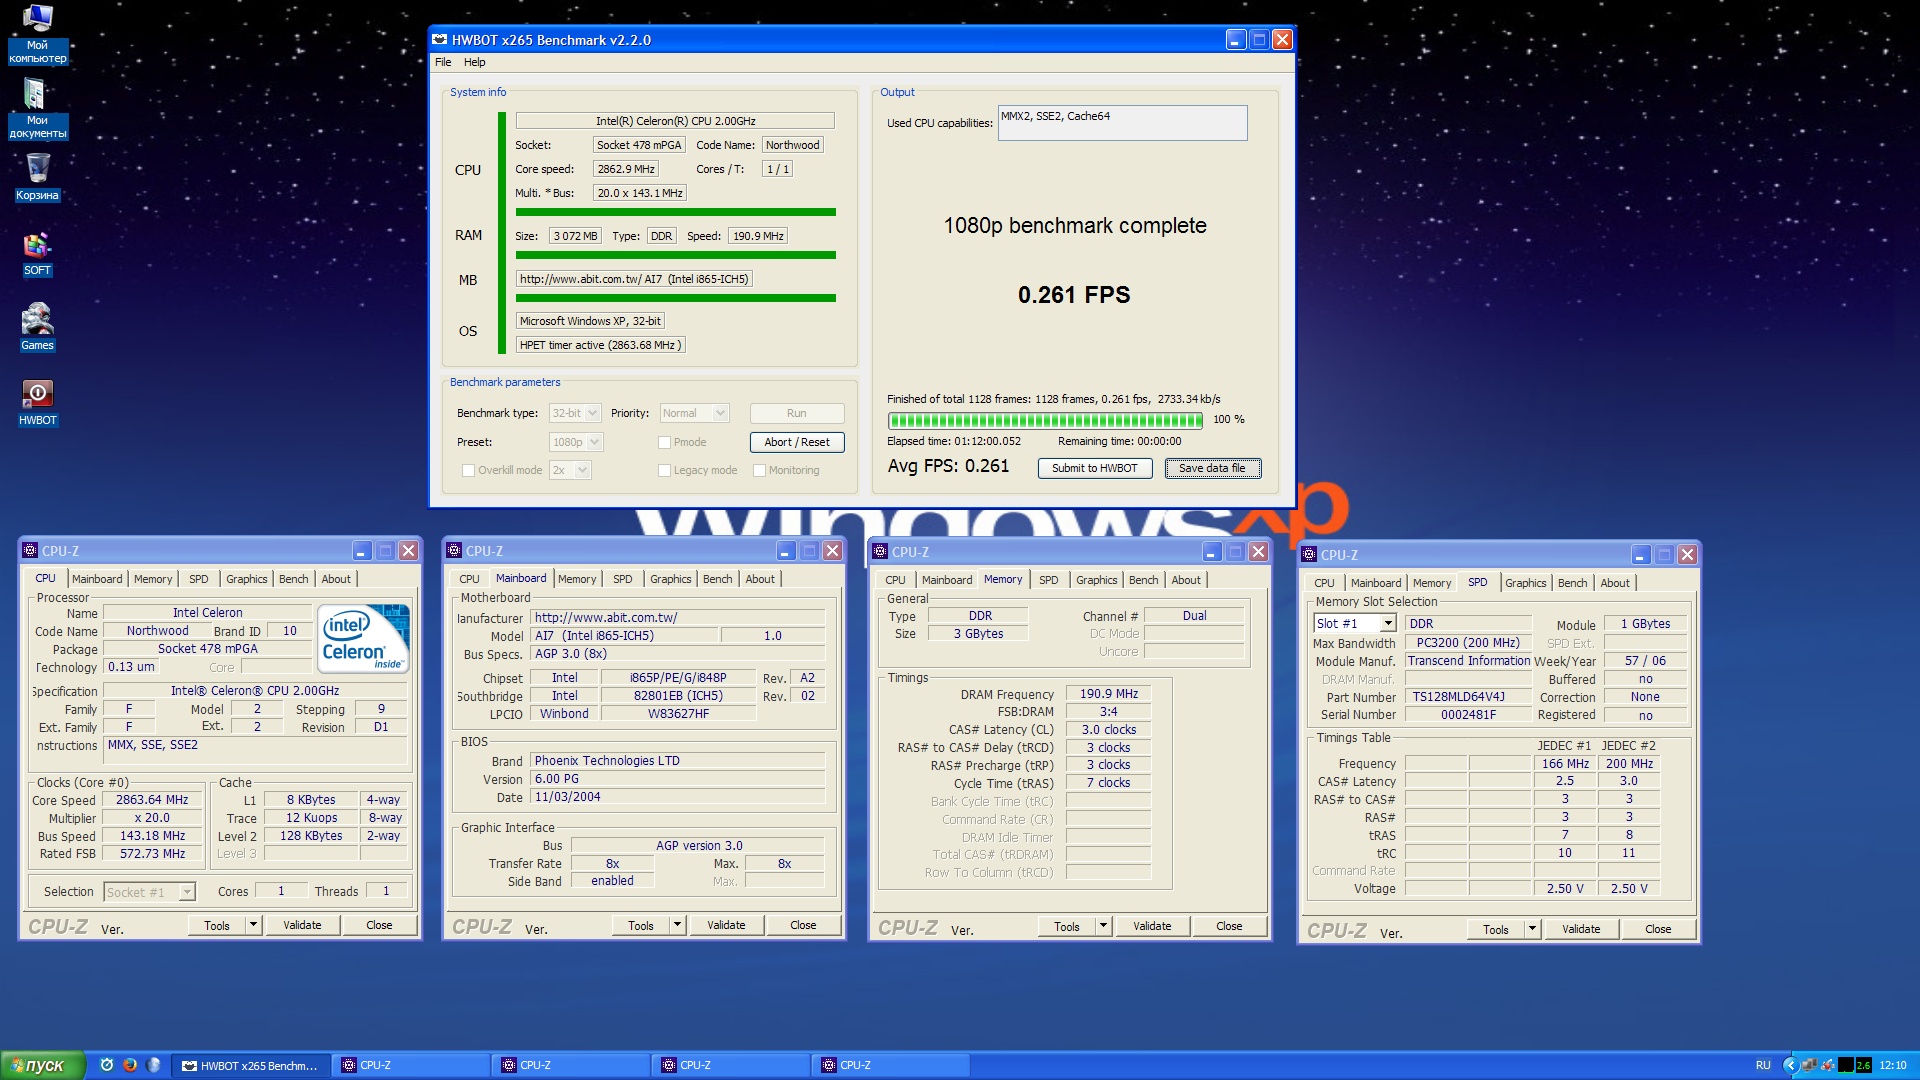1920x1080 pixels.
Task: Click Save data file button
Action: click(1213, 468)
